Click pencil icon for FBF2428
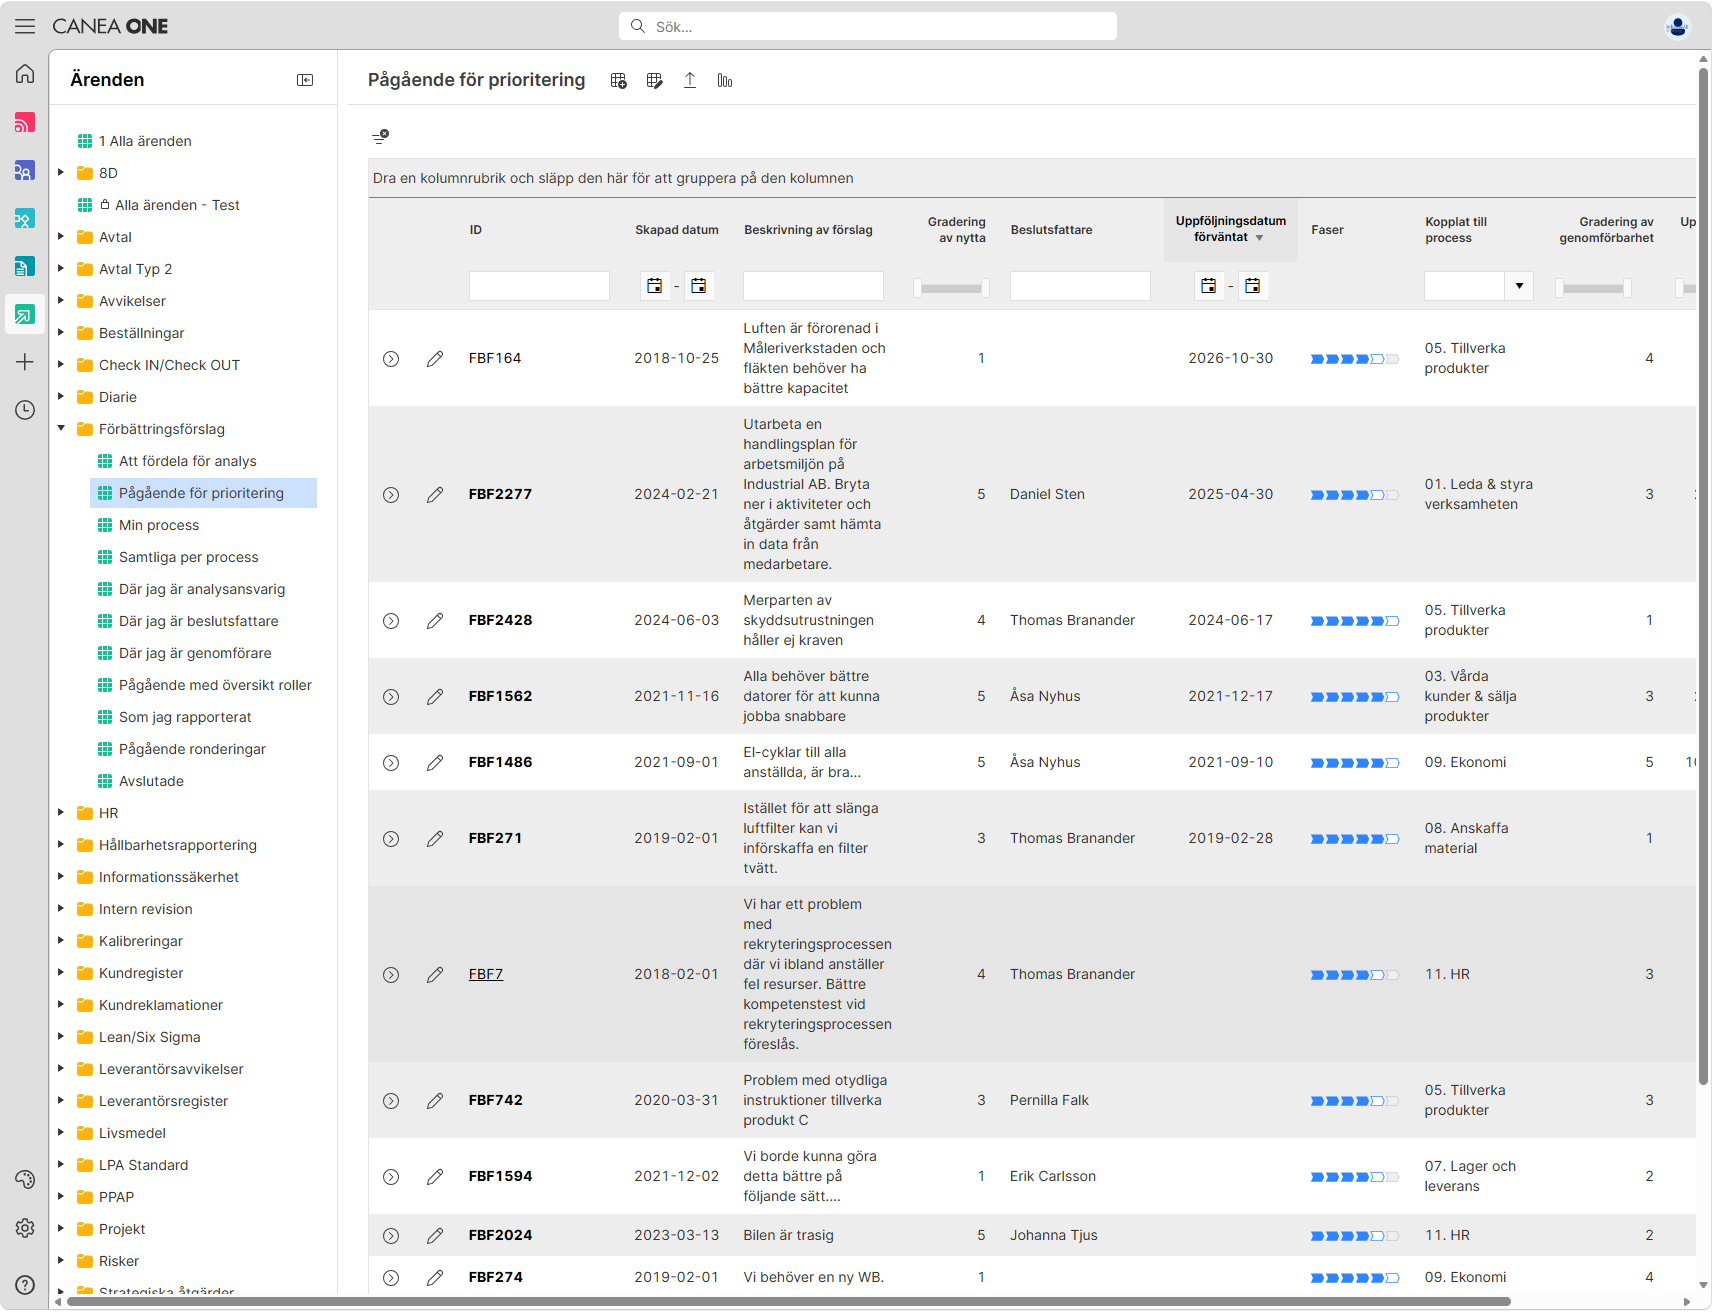The image size is (1714, 1313). [435, 621]
